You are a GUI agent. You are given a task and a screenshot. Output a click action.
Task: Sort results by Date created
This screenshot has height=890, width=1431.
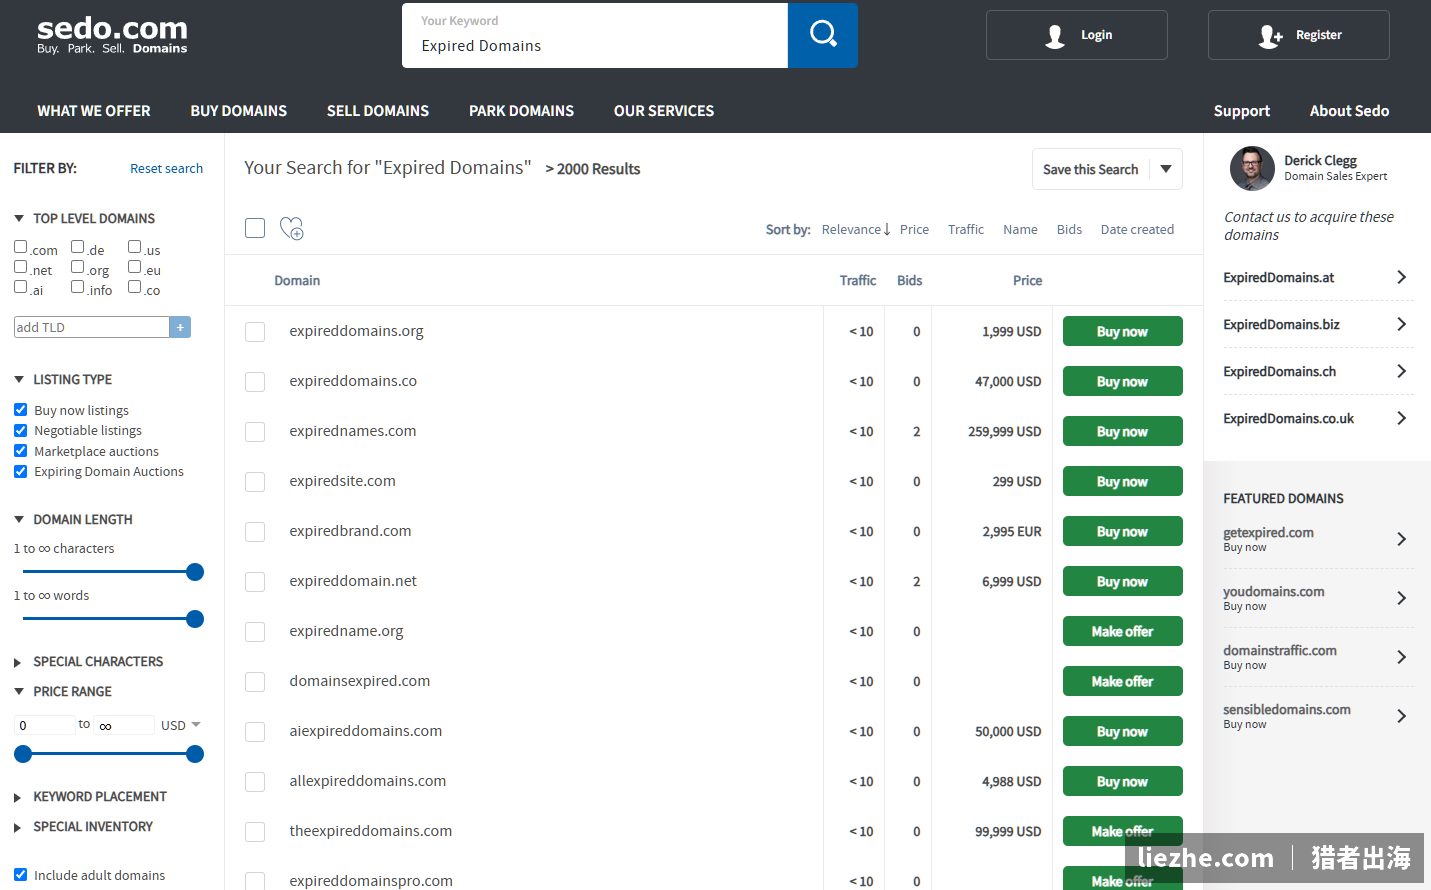[1137, 229]
